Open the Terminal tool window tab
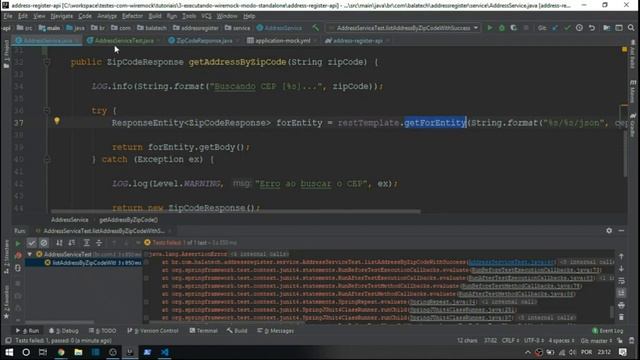 [204, 331]
